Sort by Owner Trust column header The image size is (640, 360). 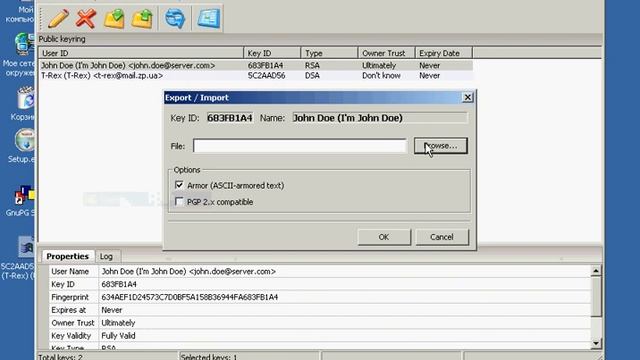pos(387,53)
